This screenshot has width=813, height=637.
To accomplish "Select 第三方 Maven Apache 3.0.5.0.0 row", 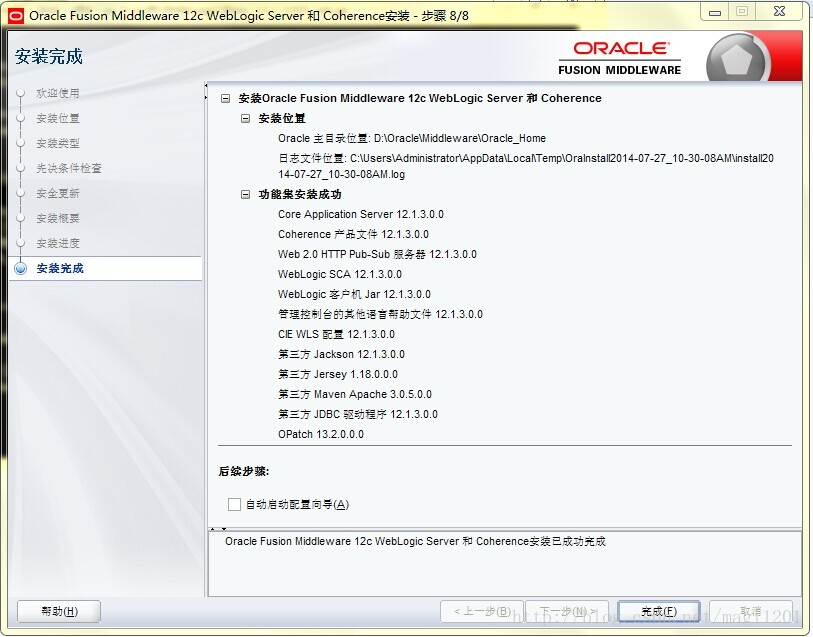I will (355, 394).
